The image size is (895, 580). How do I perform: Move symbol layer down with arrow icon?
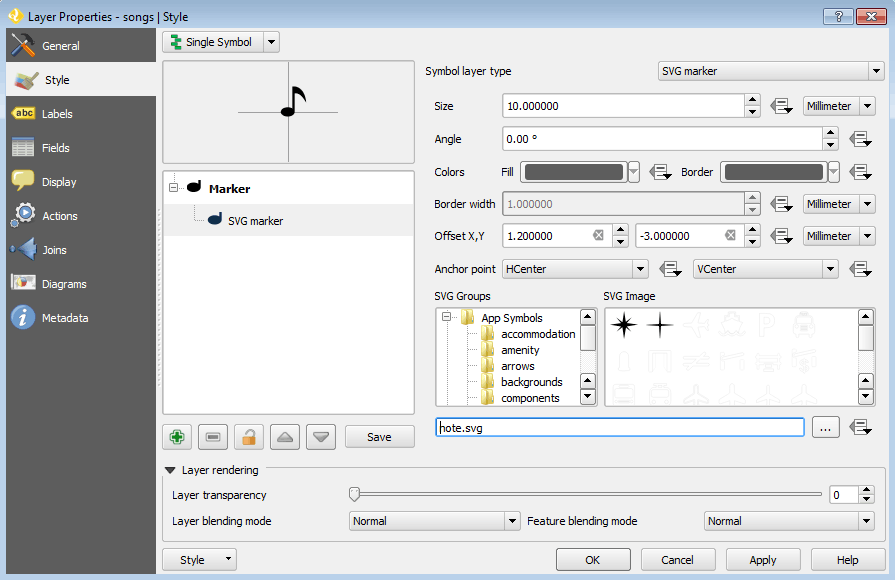point(320,437)
